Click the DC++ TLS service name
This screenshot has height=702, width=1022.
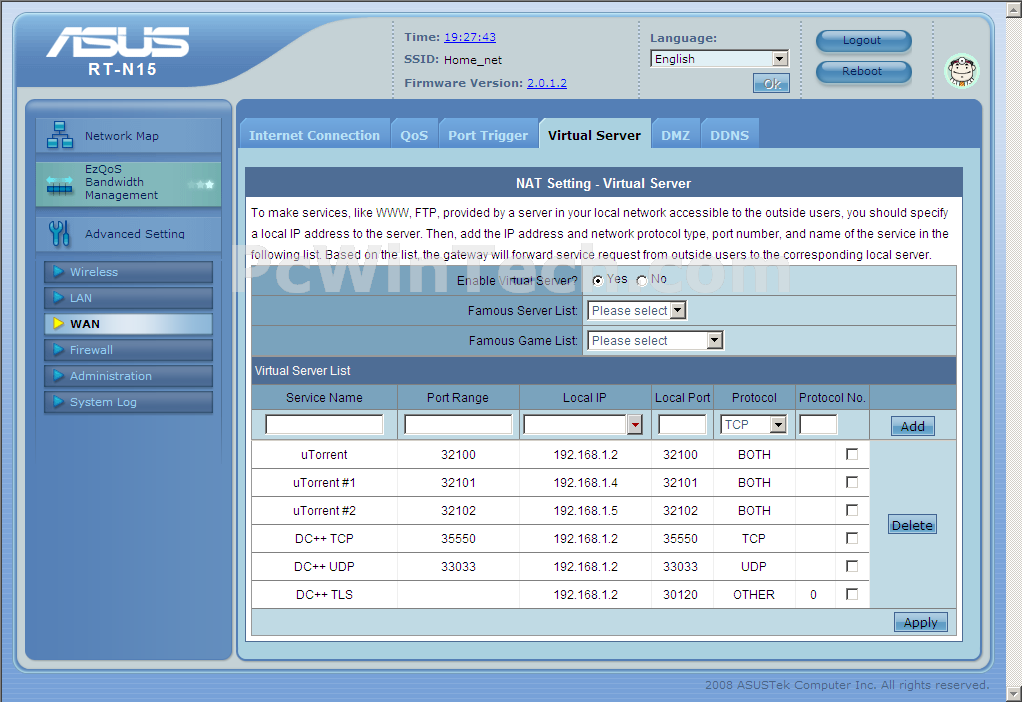pos(324,594)
